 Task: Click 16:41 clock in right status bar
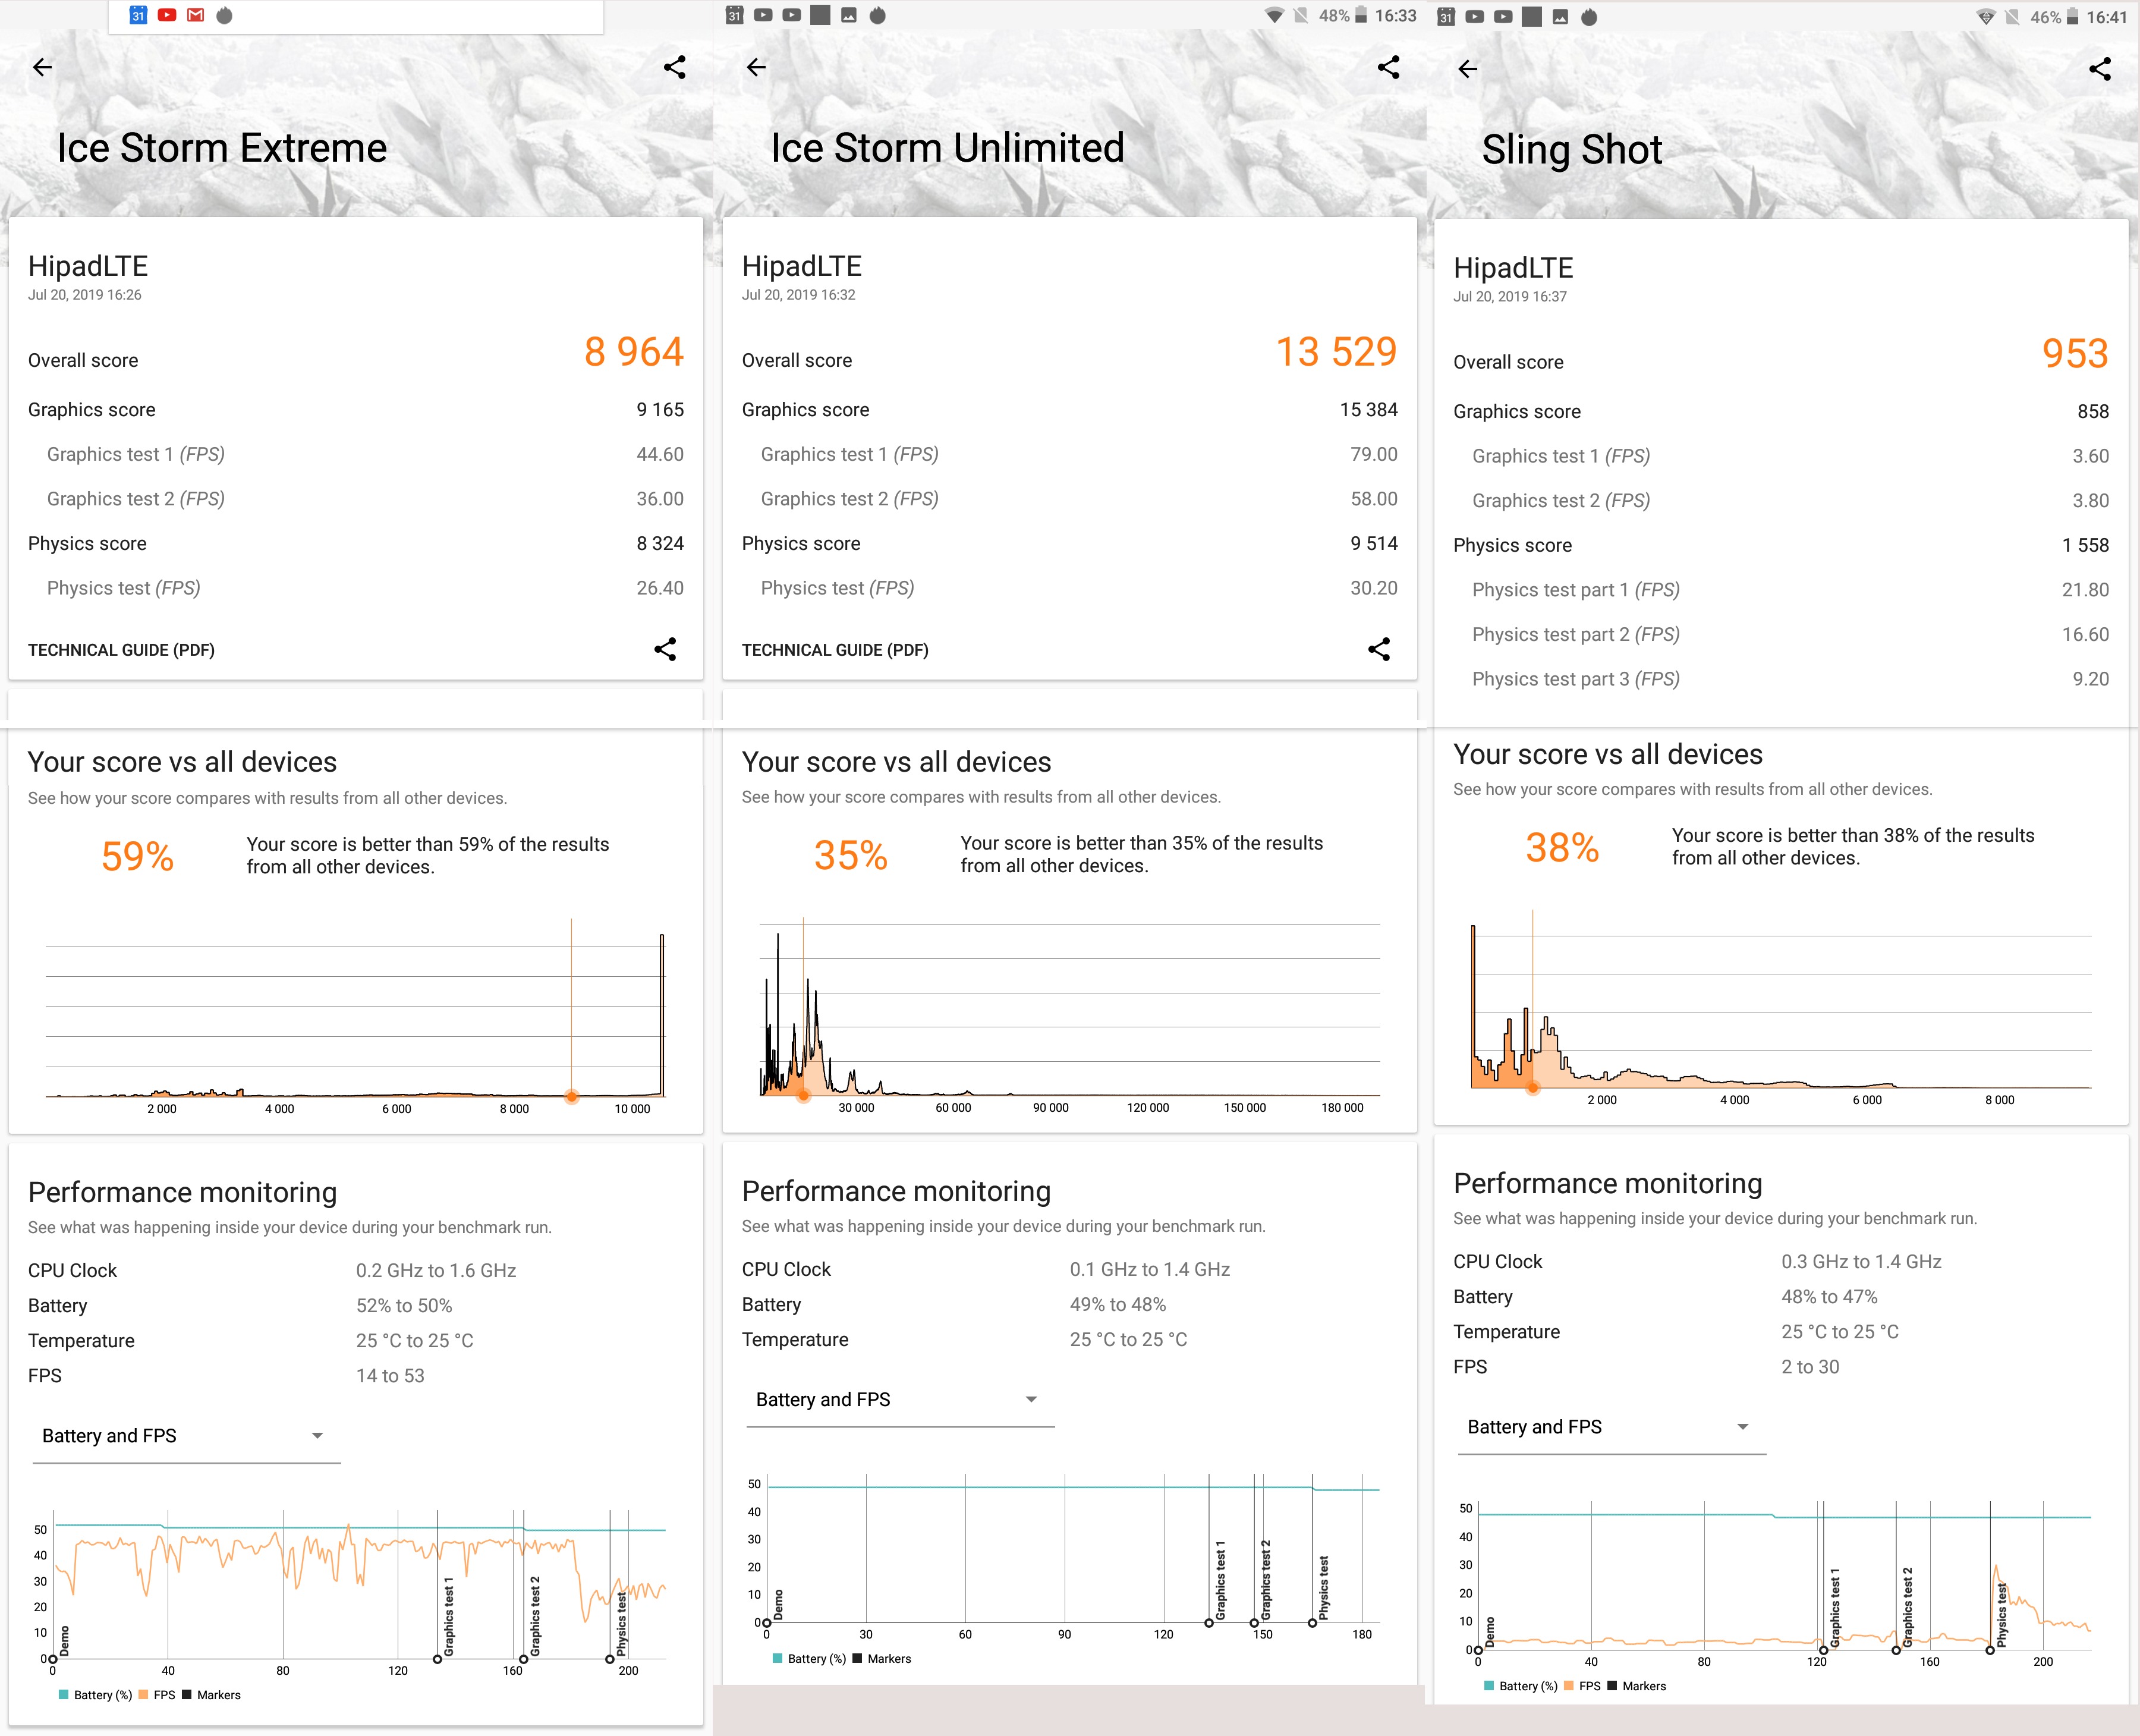[x=2107, y=17]
